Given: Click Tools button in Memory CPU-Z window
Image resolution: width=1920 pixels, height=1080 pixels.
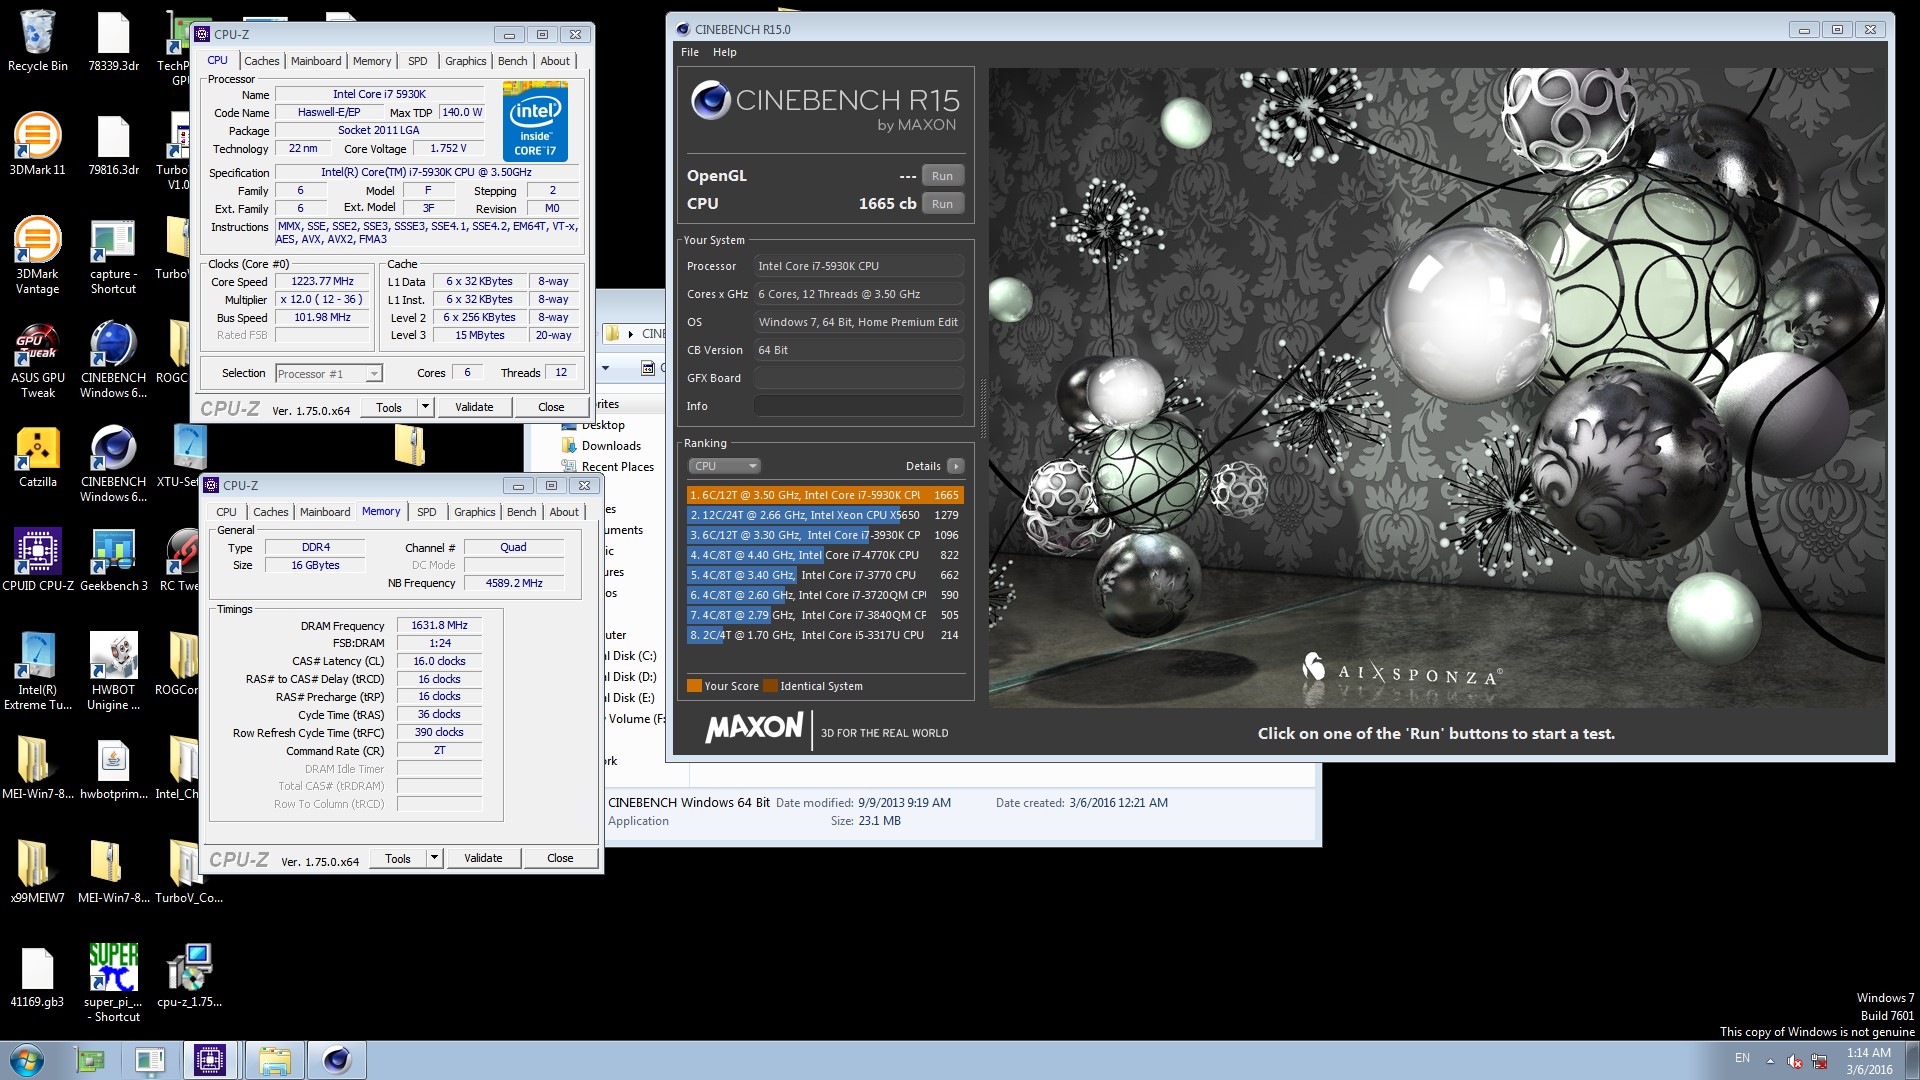Looking at the screenshot, I should [398, 858].
